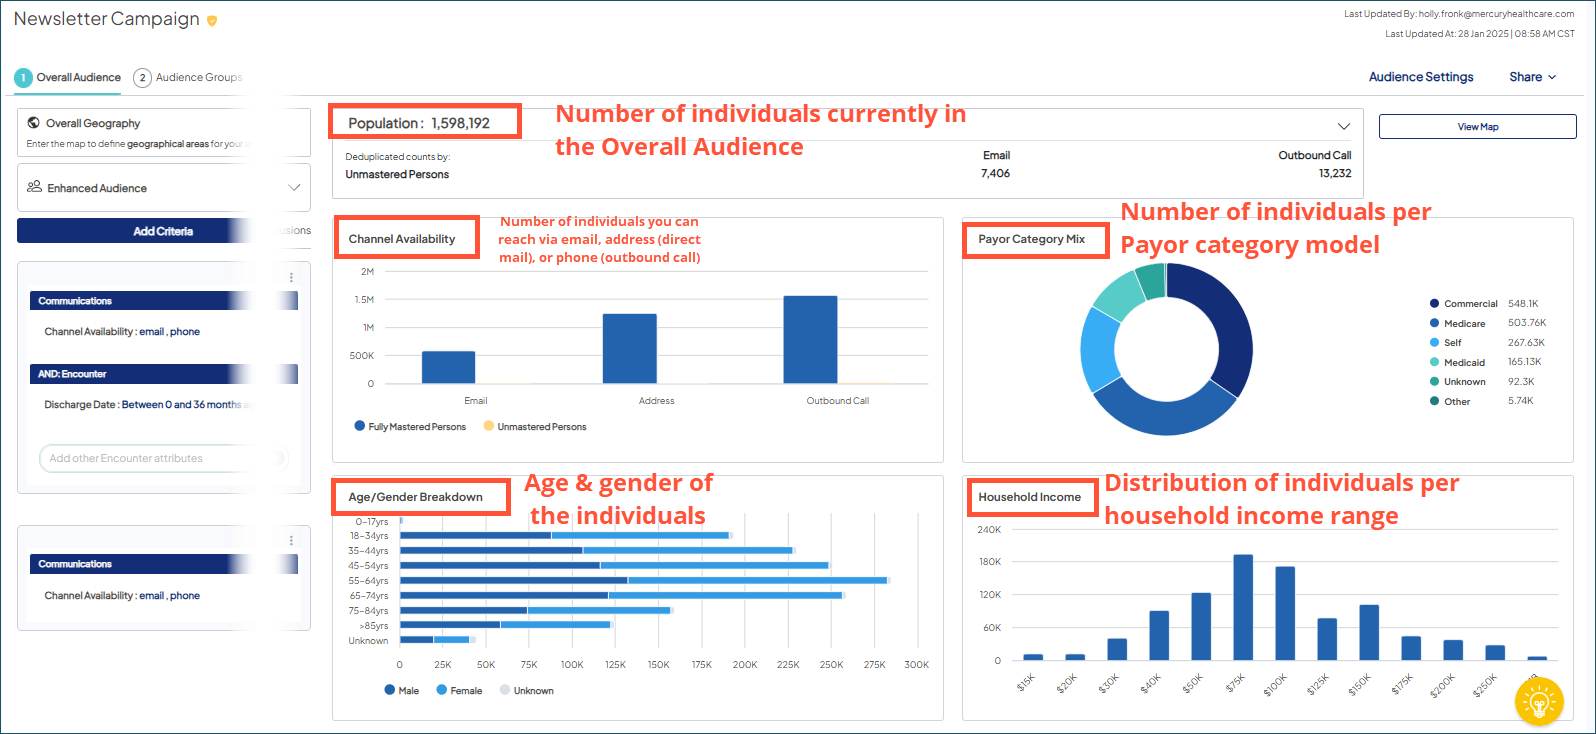Image resolution: width=1596 pixels, height=734 pixels.
Task: Open three-dot menu on second Communications card
Action: tap(291, 540)
